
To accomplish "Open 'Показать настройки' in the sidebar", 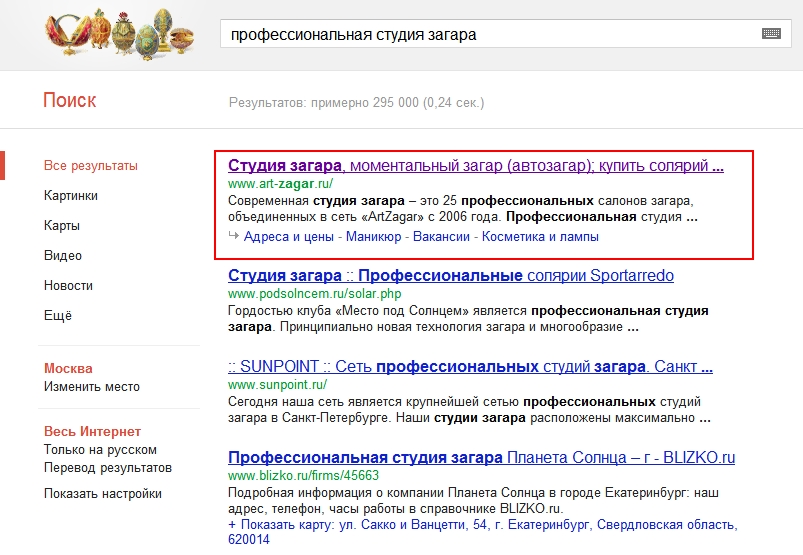I will (103, 494).
